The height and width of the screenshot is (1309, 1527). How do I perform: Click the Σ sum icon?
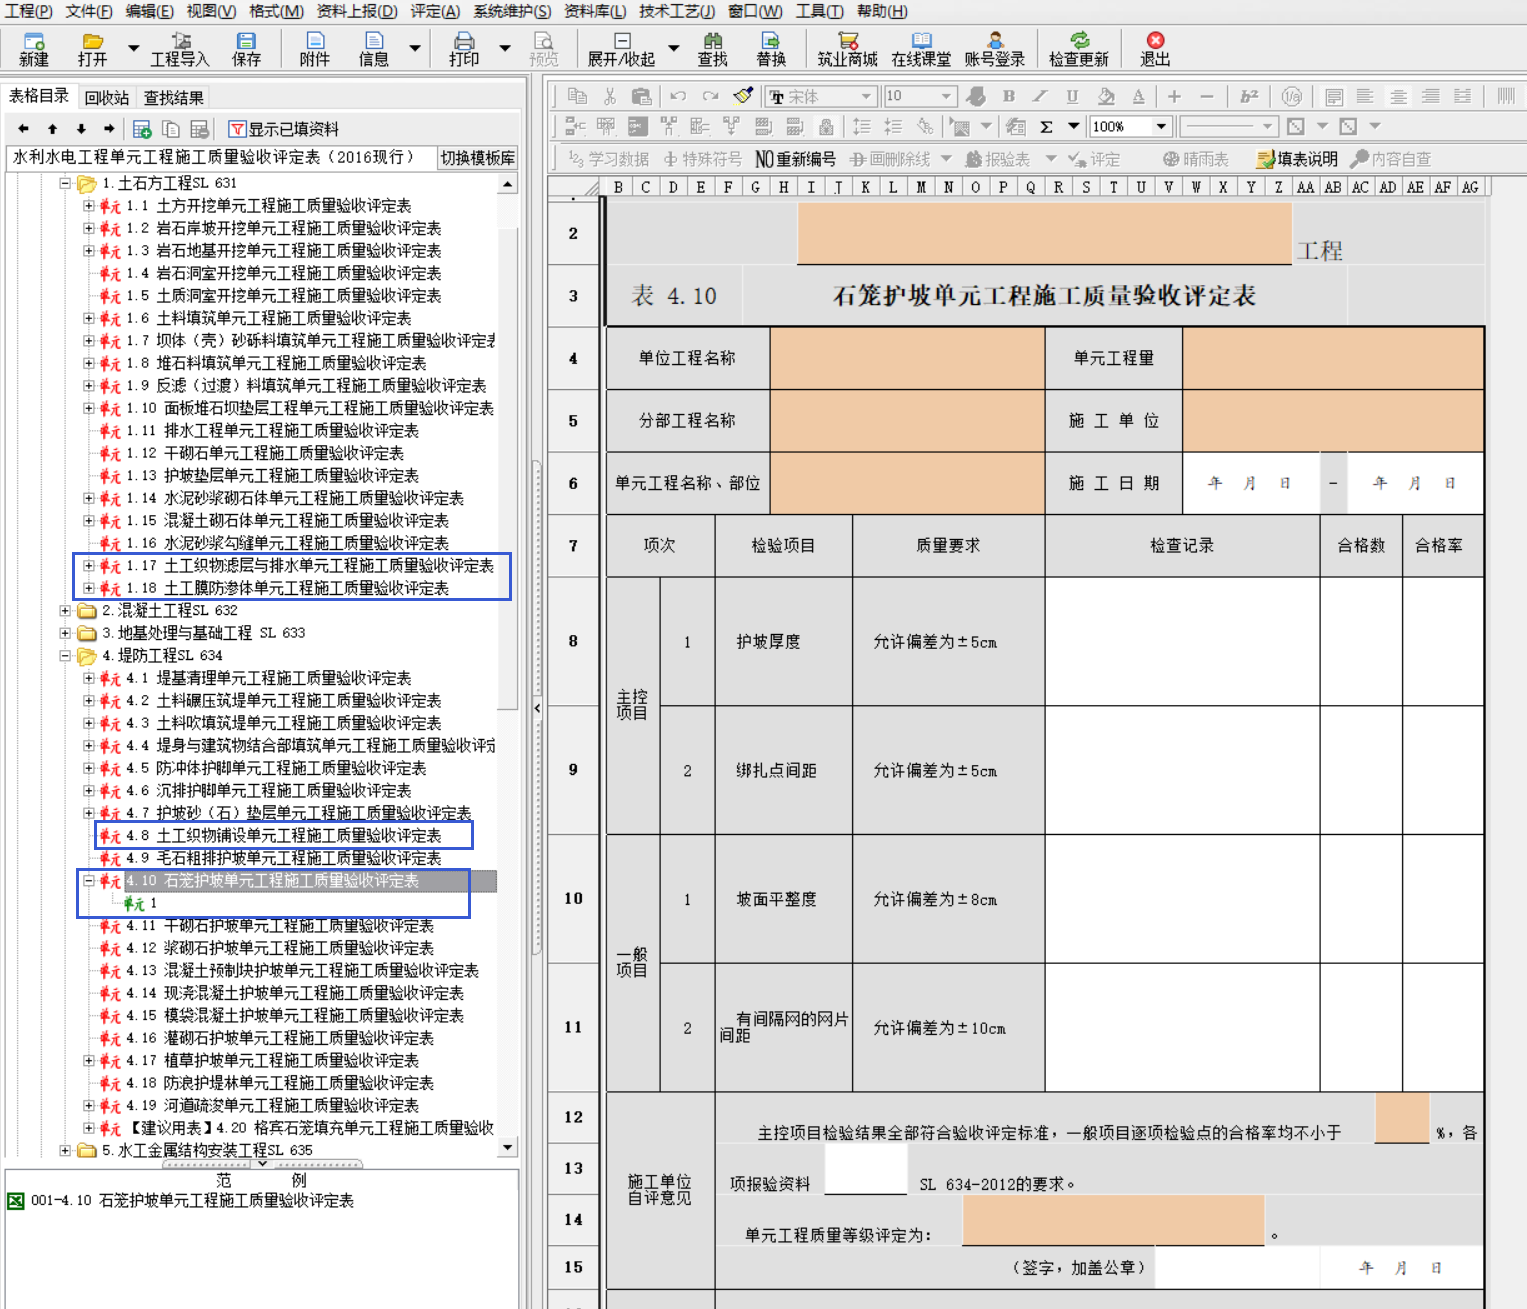pyautogui.click(x=1046, y=127)
